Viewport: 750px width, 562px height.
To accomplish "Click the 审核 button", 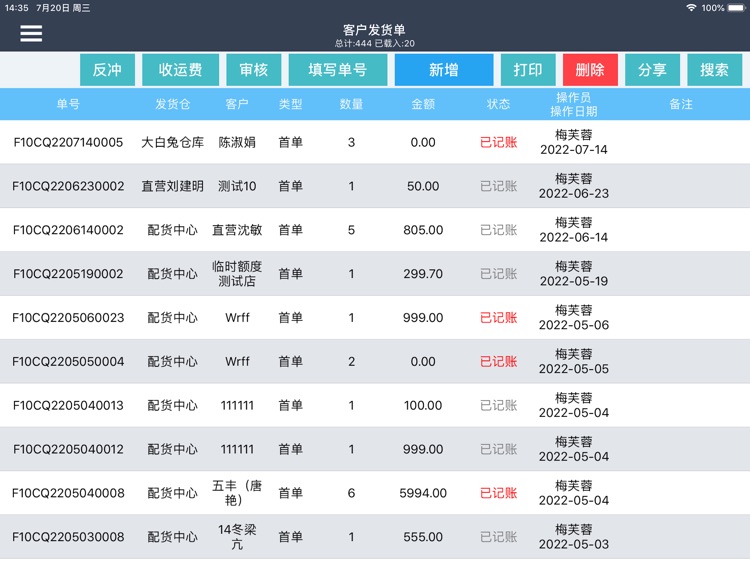I will [x=254, y=70].
